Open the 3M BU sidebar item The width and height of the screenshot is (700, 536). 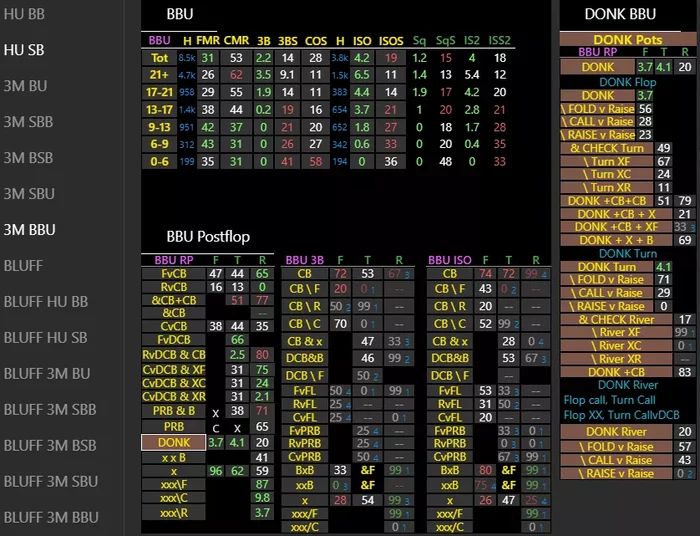(x=25, y=86)
